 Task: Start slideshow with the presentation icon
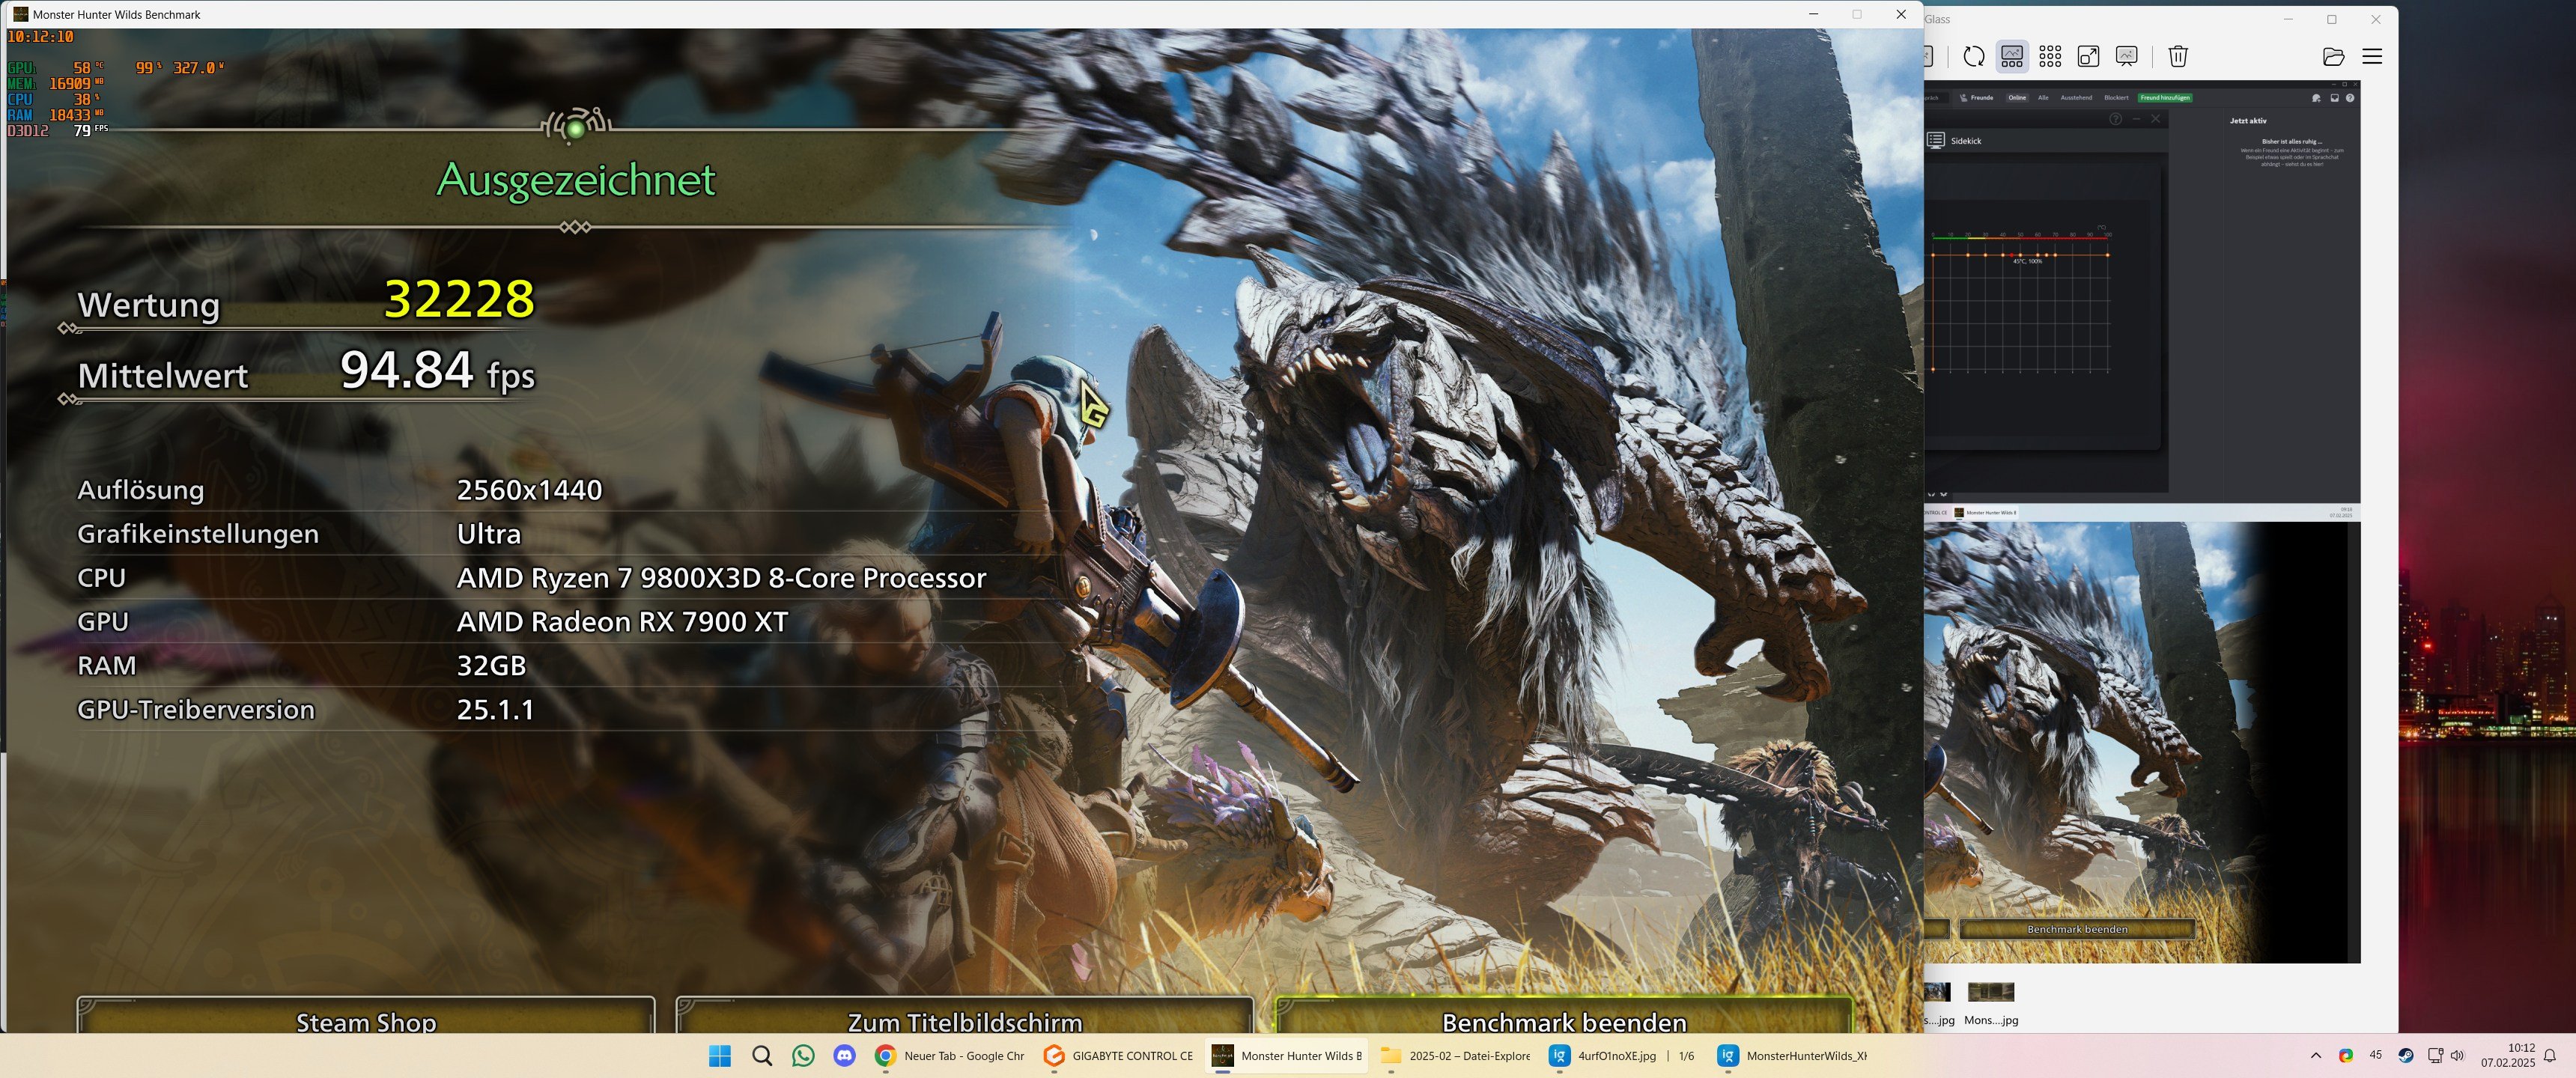[2127, 57]
